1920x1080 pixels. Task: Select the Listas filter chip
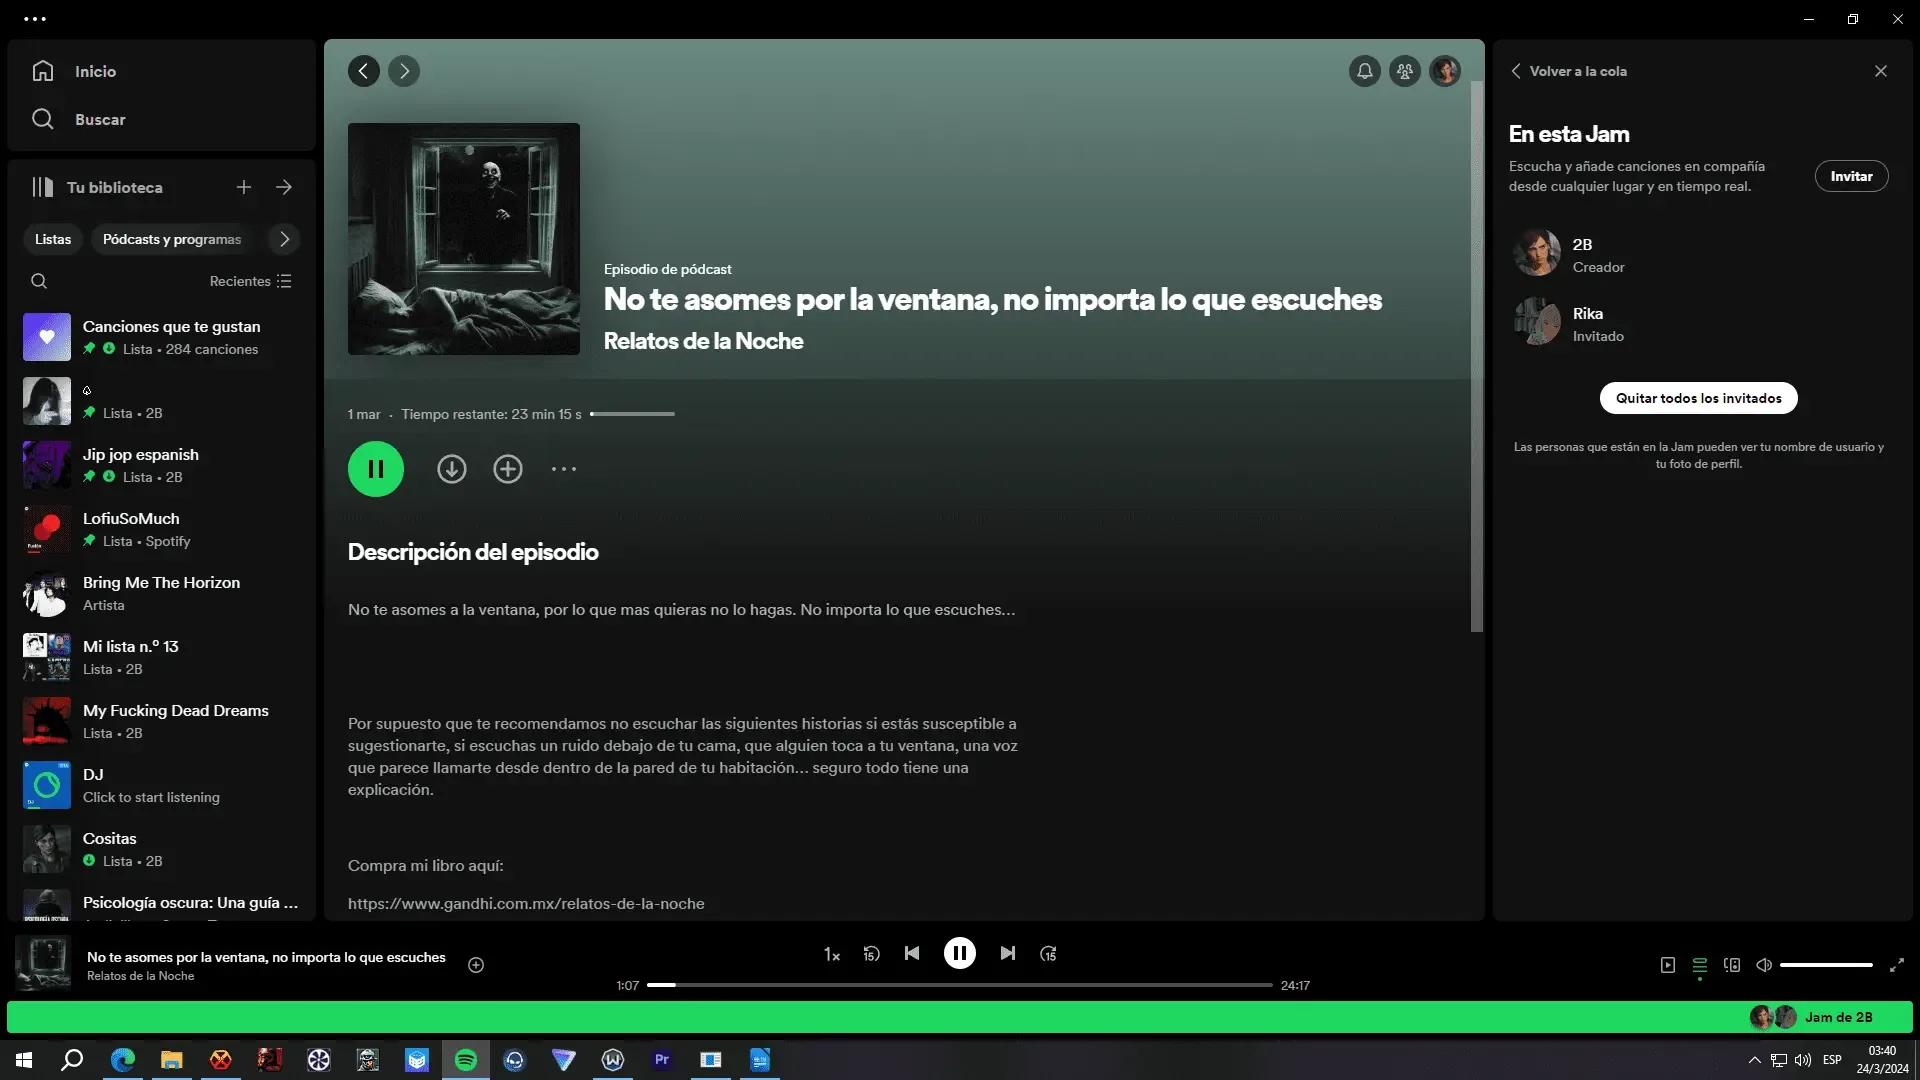[53, 239]
